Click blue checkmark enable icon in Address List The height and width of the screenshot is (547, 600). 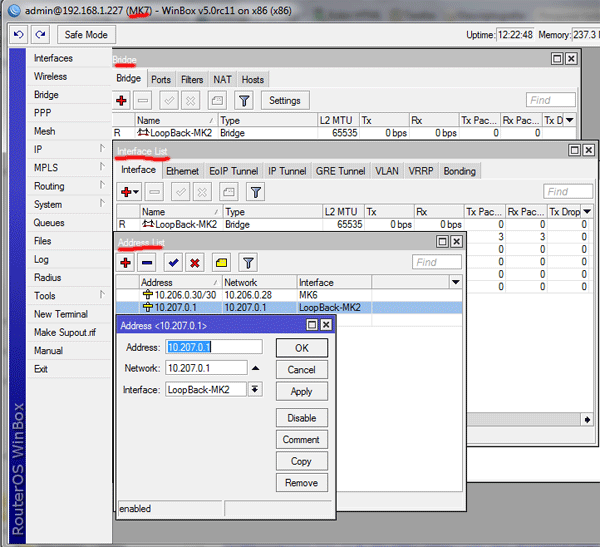(174, 263)
